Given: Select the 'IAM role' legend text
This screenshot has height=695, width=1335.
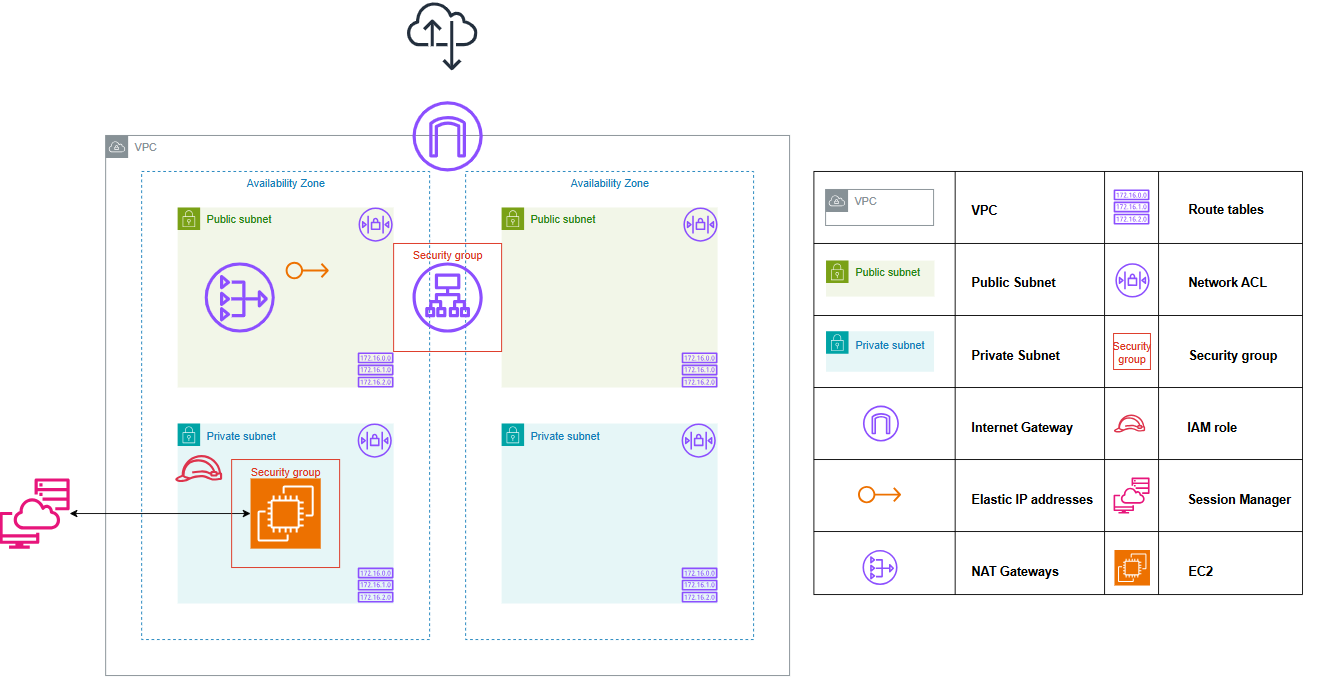Looking at the screenshot, I should (1212, 427).
